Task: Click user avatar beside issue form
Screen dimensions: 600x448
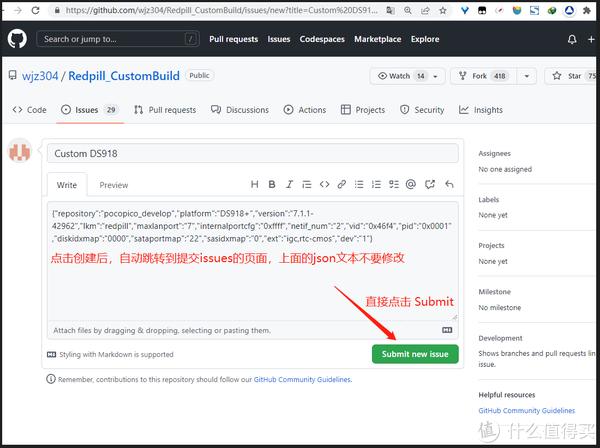Action: [20, 151]
